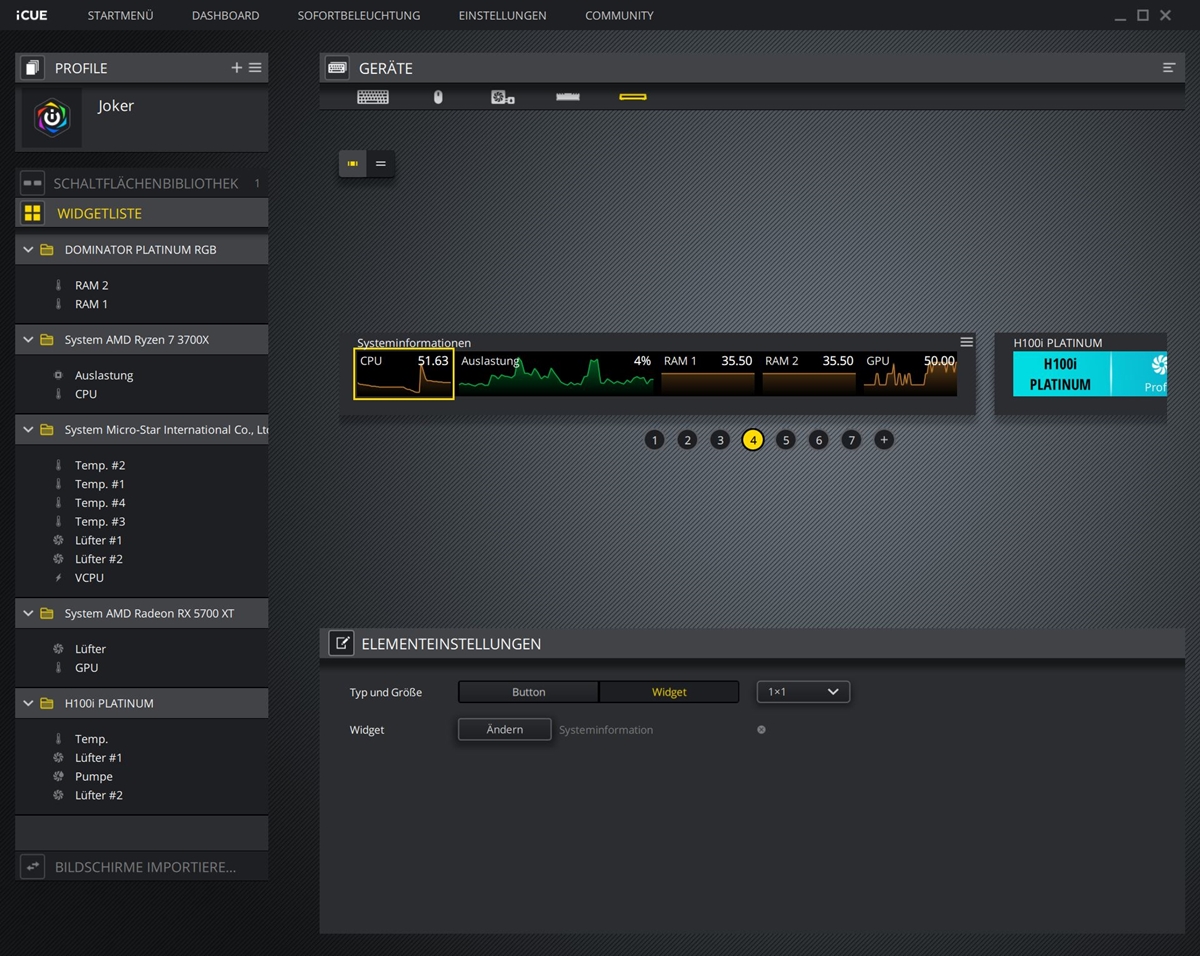Click the Elementeinstellungen edit icon

(x=341, y=643)
